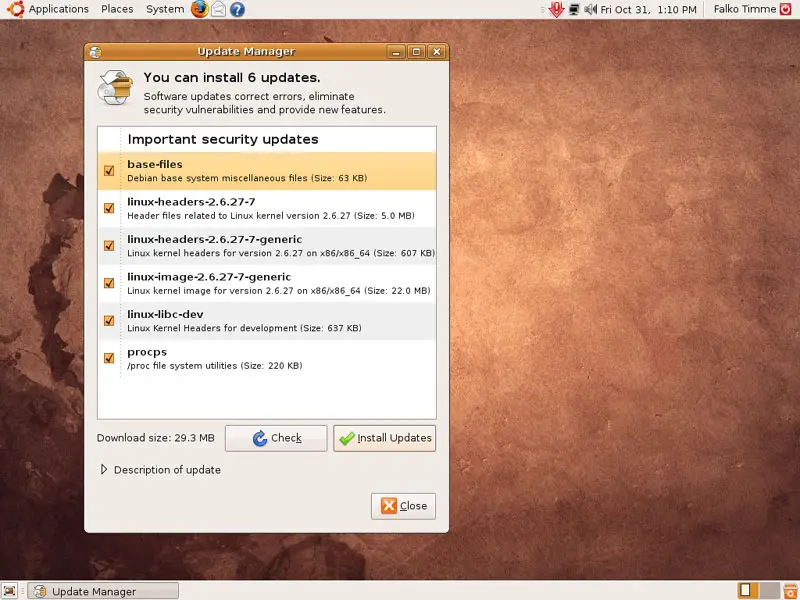Open the trash icon in bottom panel
The width and height of the screenshot is (800, 600).
tap(791, 591)
